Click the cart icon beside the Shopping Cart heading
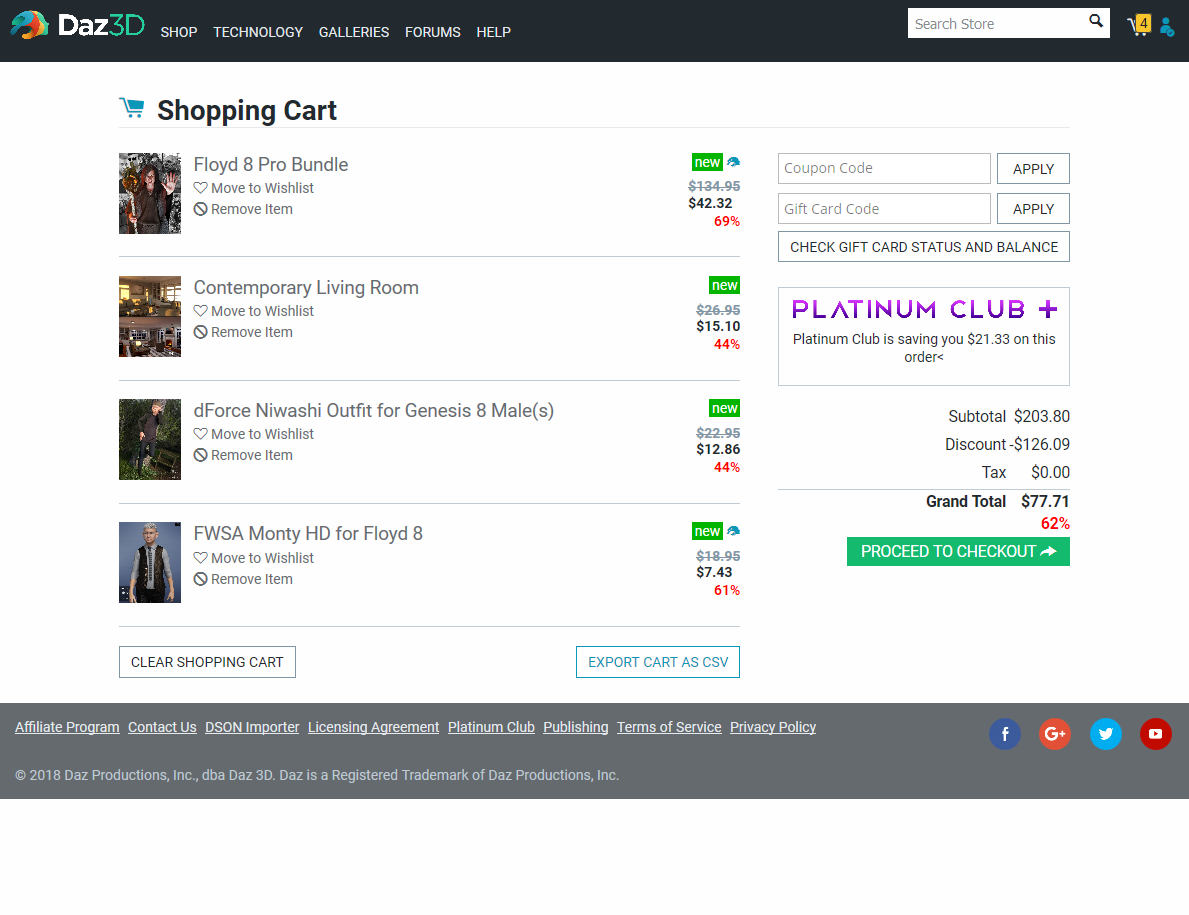The height and width of the screenshot is (915, 1189). click(x=132, y=106)
